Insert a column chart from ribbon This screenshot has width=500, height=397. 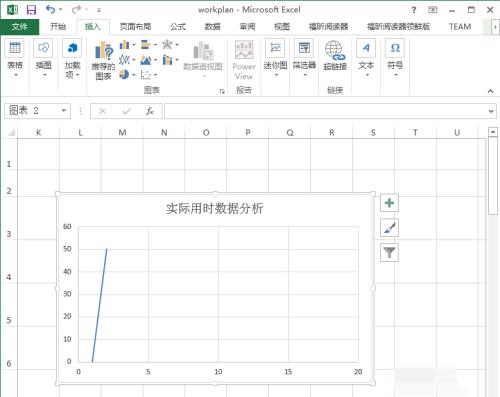pos(124,44)
